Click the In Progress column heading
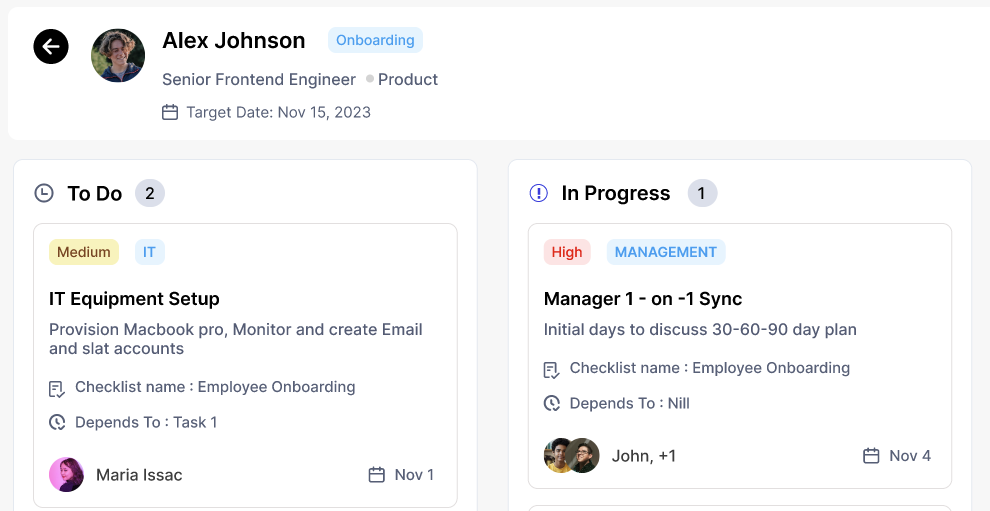990x511 pixels. (616, 193)
